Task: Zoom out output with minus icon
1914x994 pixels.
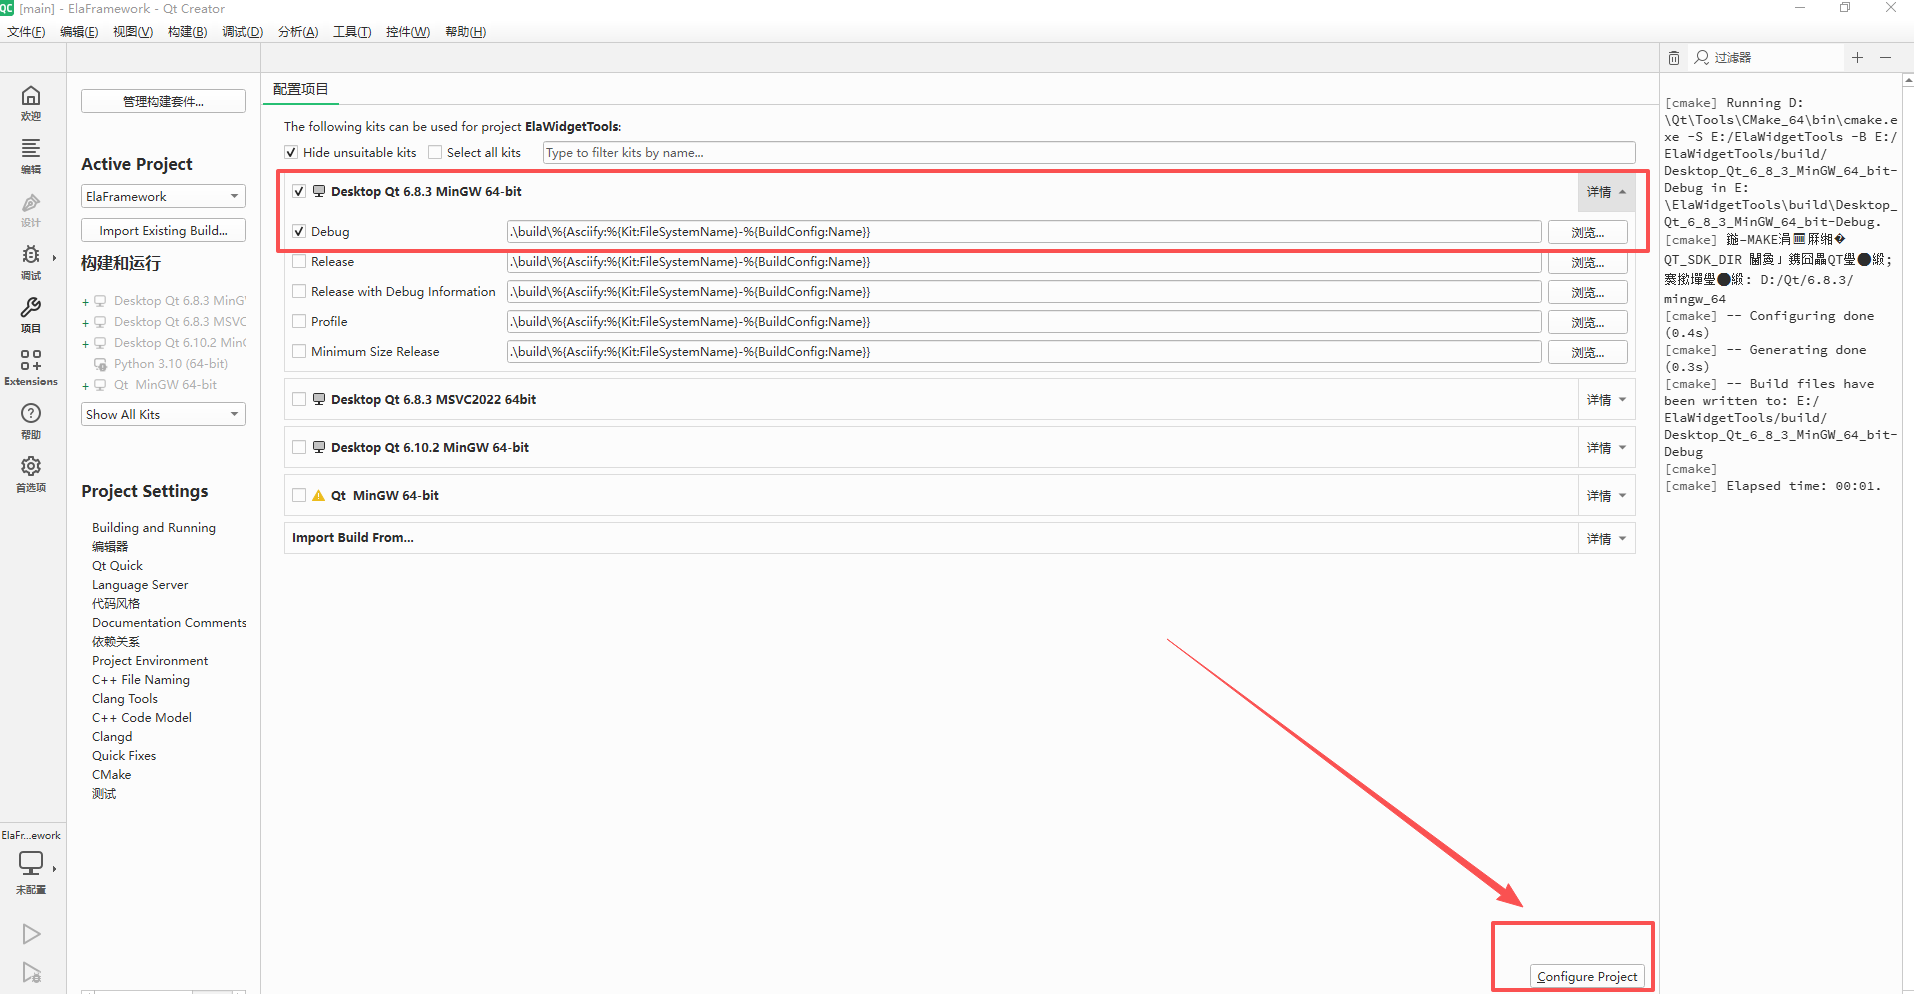Action: [1885, 58]
